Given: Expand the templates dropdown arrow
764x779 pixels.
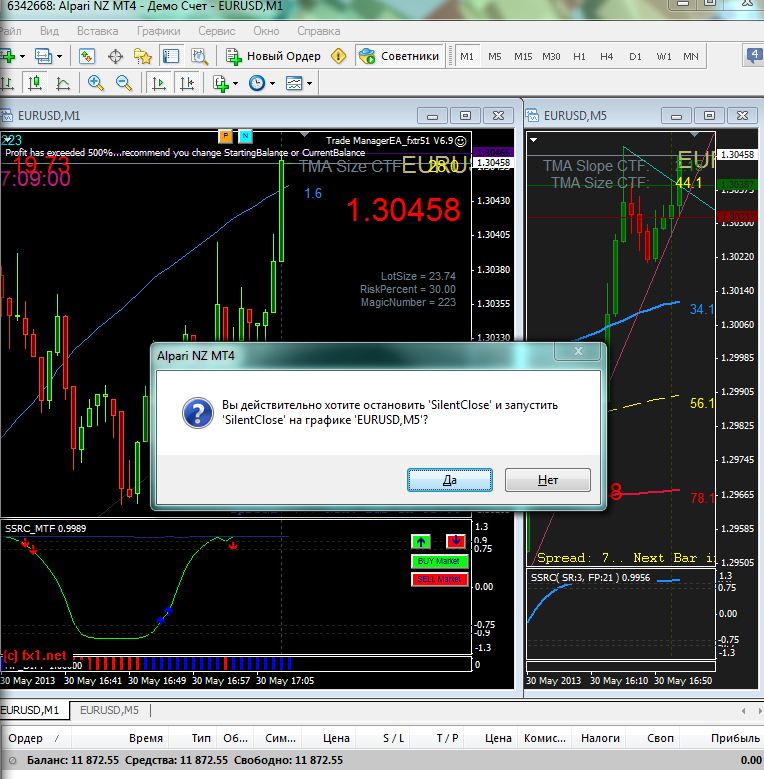Looking at the screenshot, I should coord(309,83).
